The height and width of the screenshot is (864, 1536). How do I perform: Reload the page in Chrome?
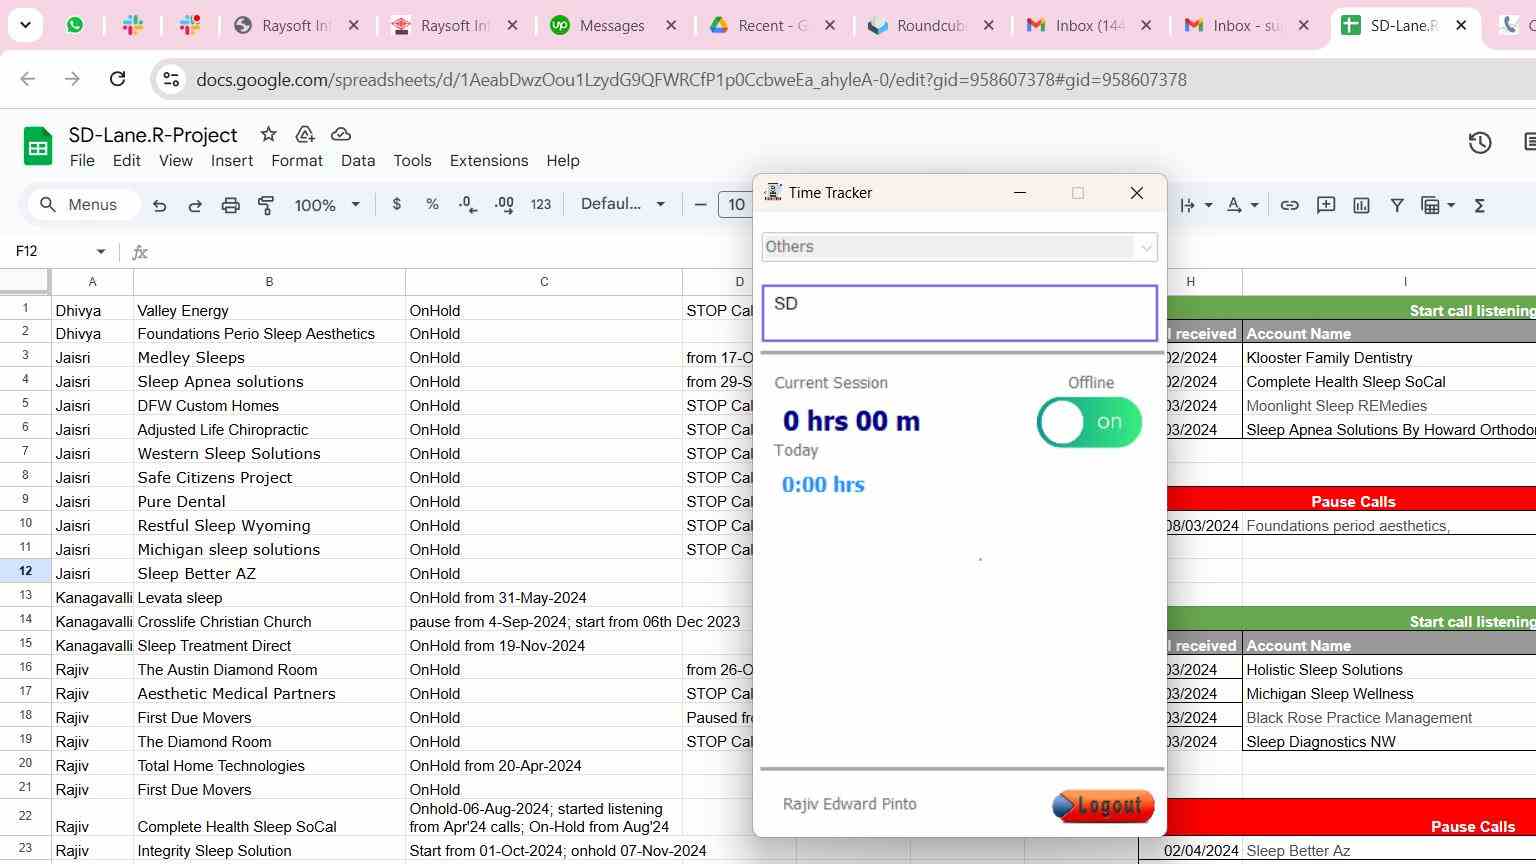[117, 79]
